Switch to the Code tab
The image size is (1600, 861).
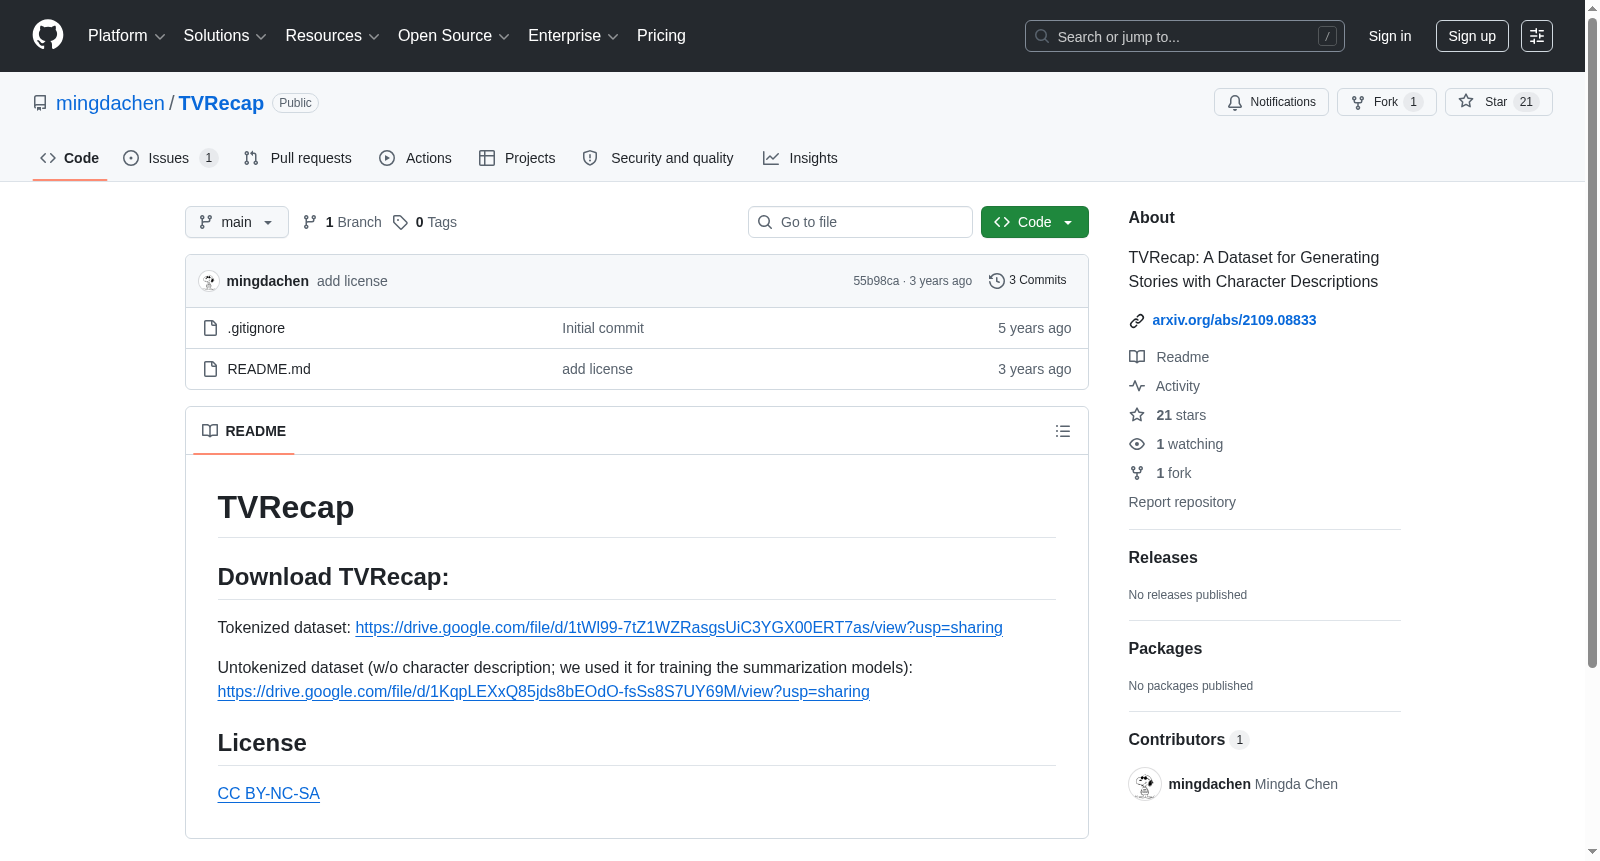pyautogui.click(x=70, y=158)
